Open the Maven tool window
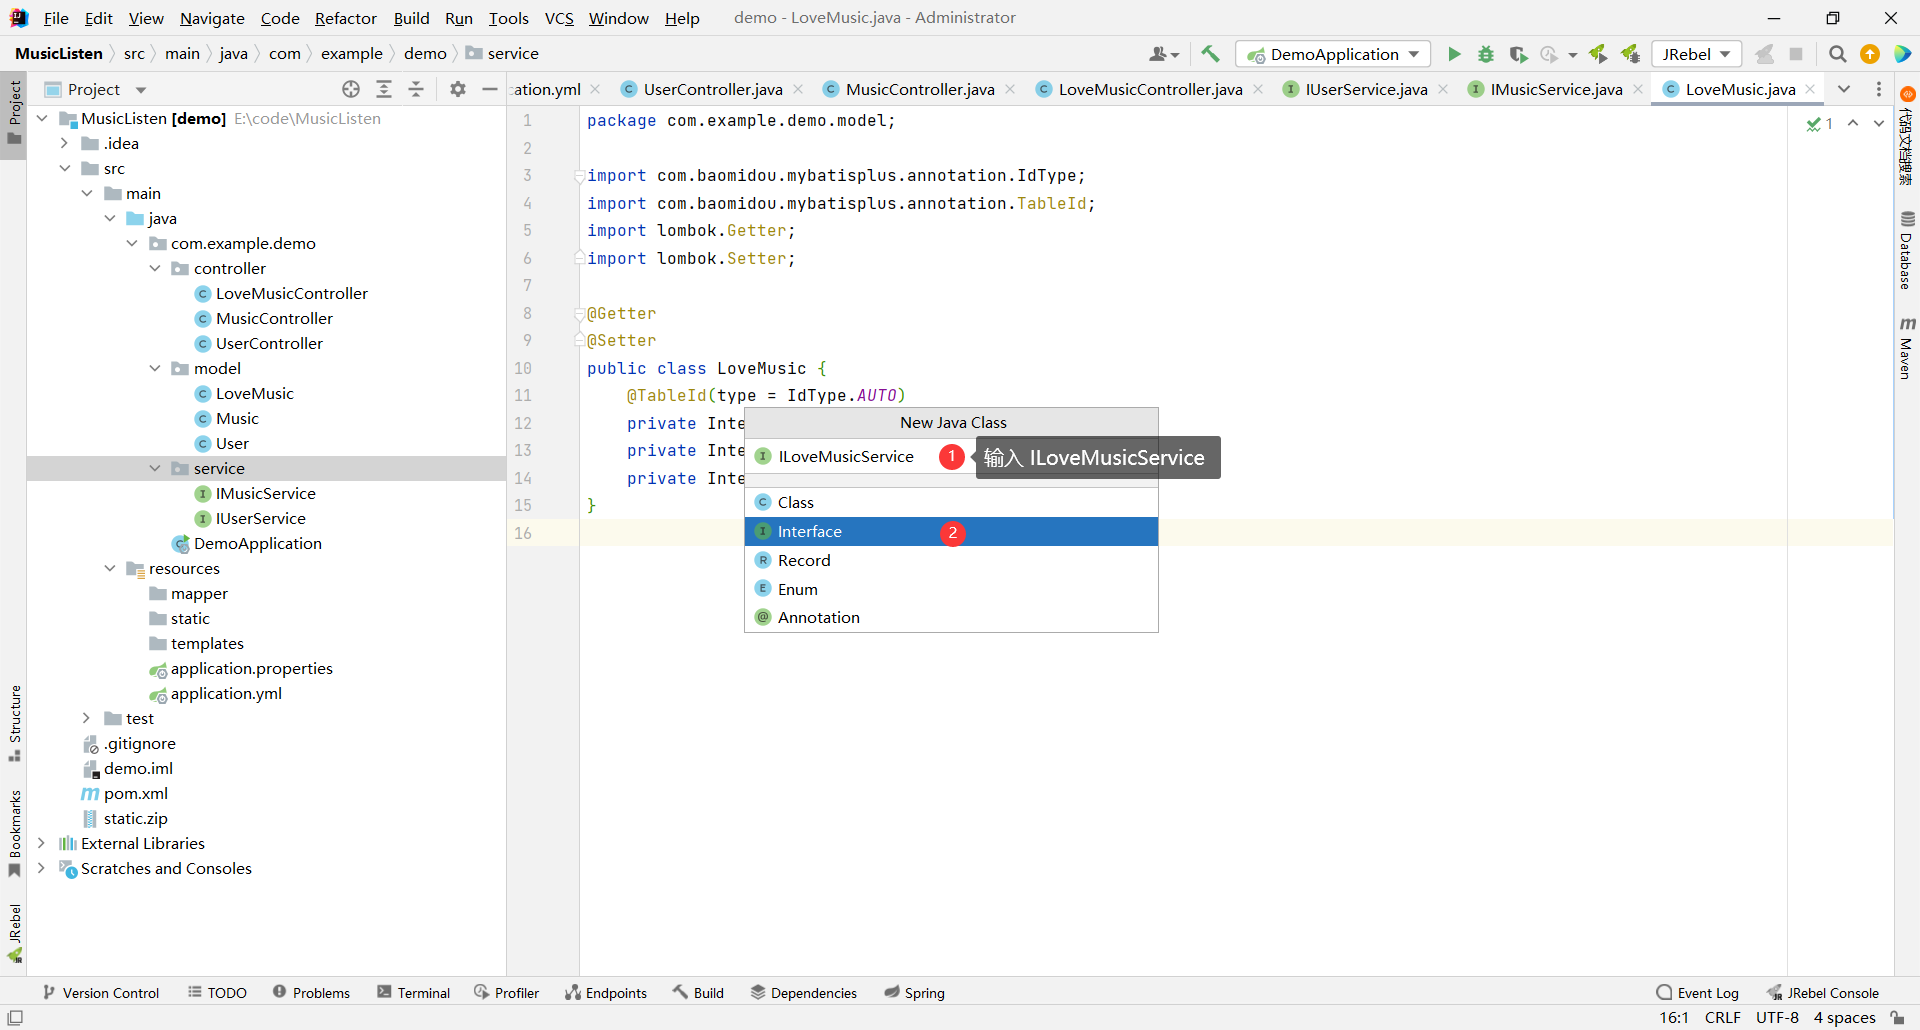Viewport: 1920px width, 1030px height. pos(1906,349)
